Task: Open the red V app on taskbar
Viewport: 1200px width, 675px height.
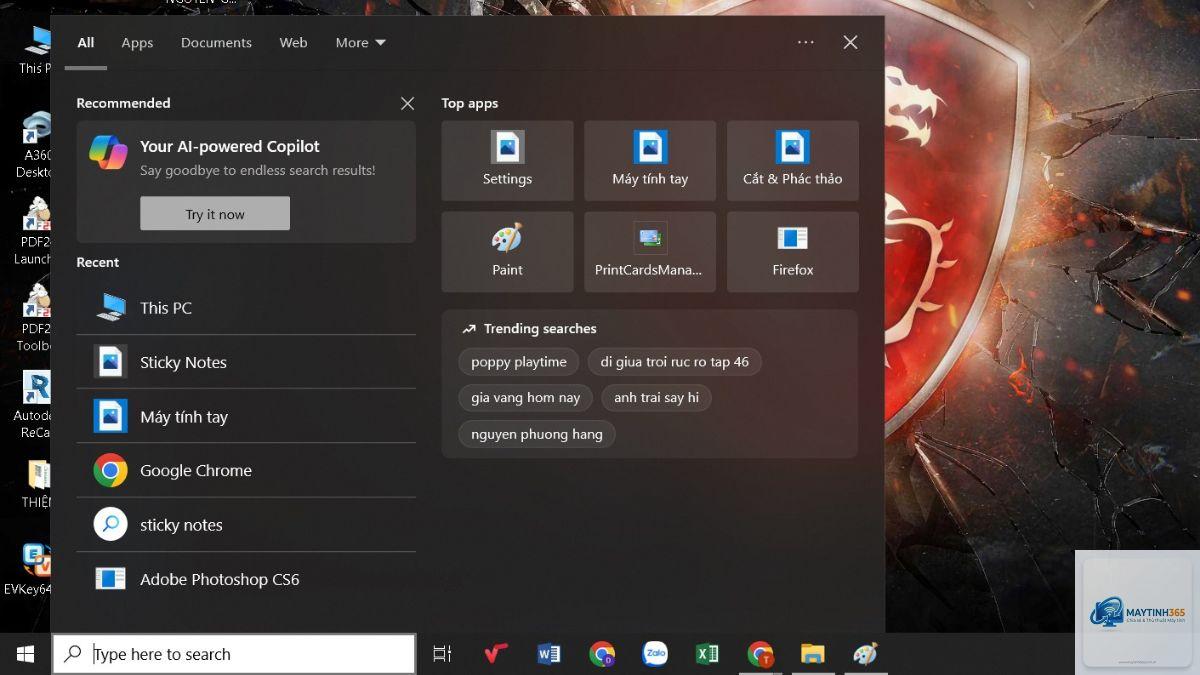Action: [495, 654]
